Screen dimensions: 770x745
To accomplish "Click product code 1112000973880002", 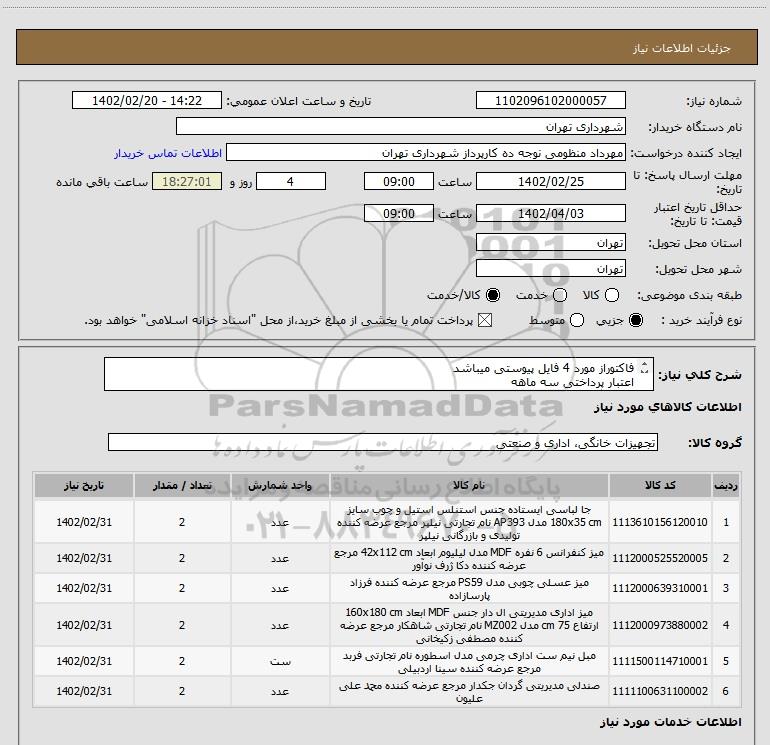I will [660, 625].
